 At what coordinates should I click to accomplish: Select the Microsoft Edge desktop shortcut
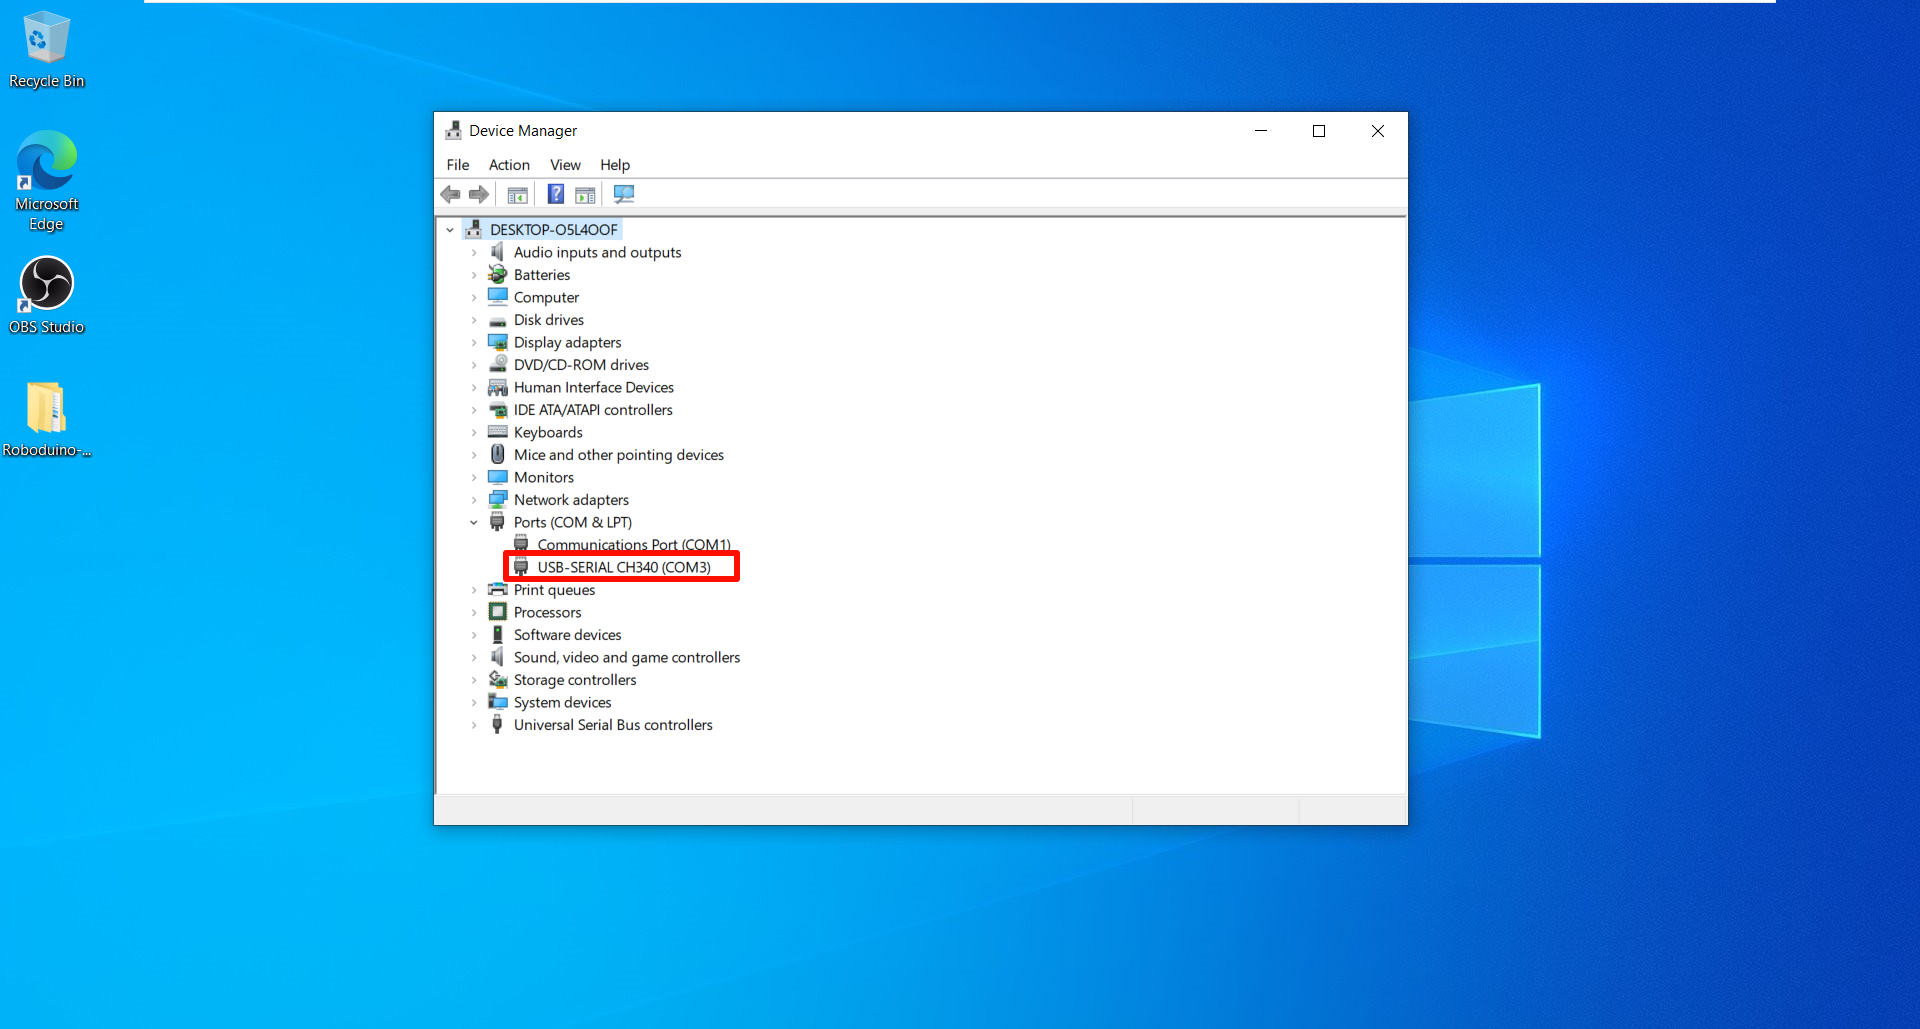click(x=46, y=182)
